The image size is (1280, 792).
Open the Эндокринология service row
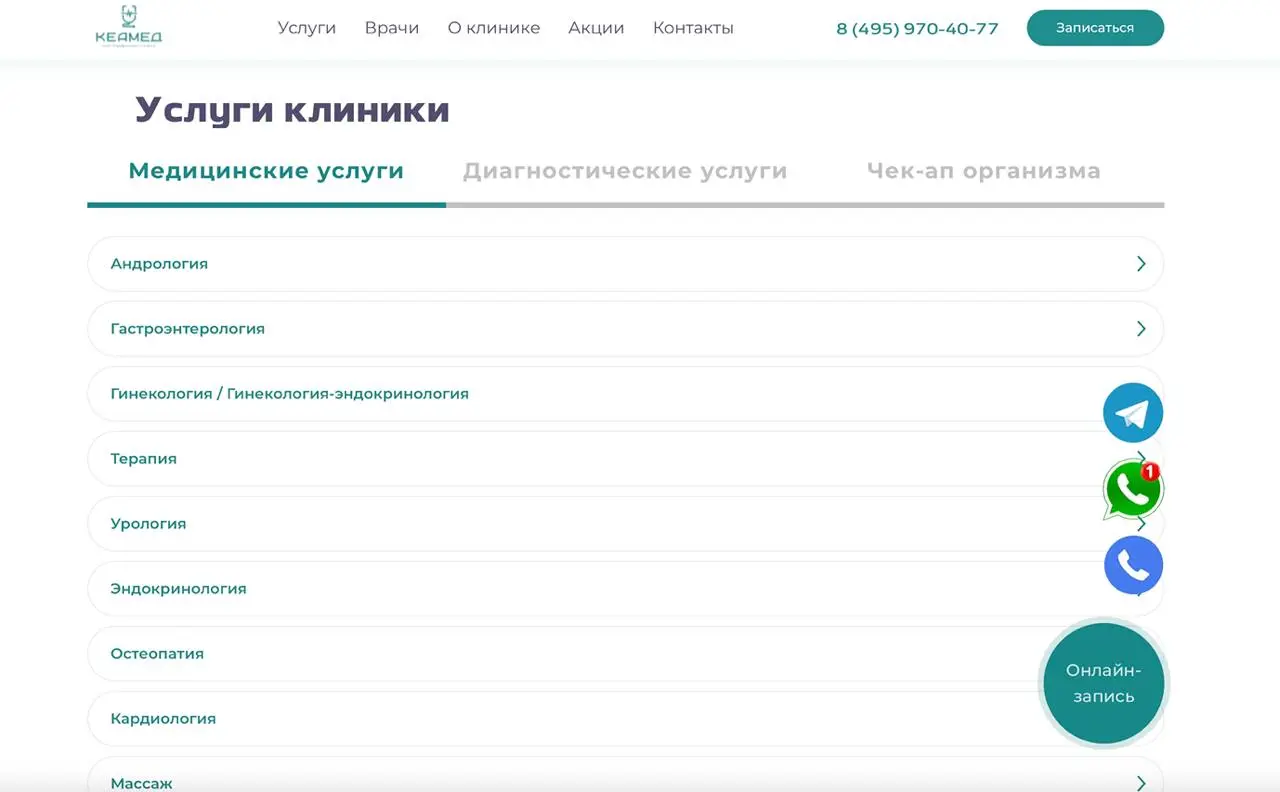coord(625,589)
